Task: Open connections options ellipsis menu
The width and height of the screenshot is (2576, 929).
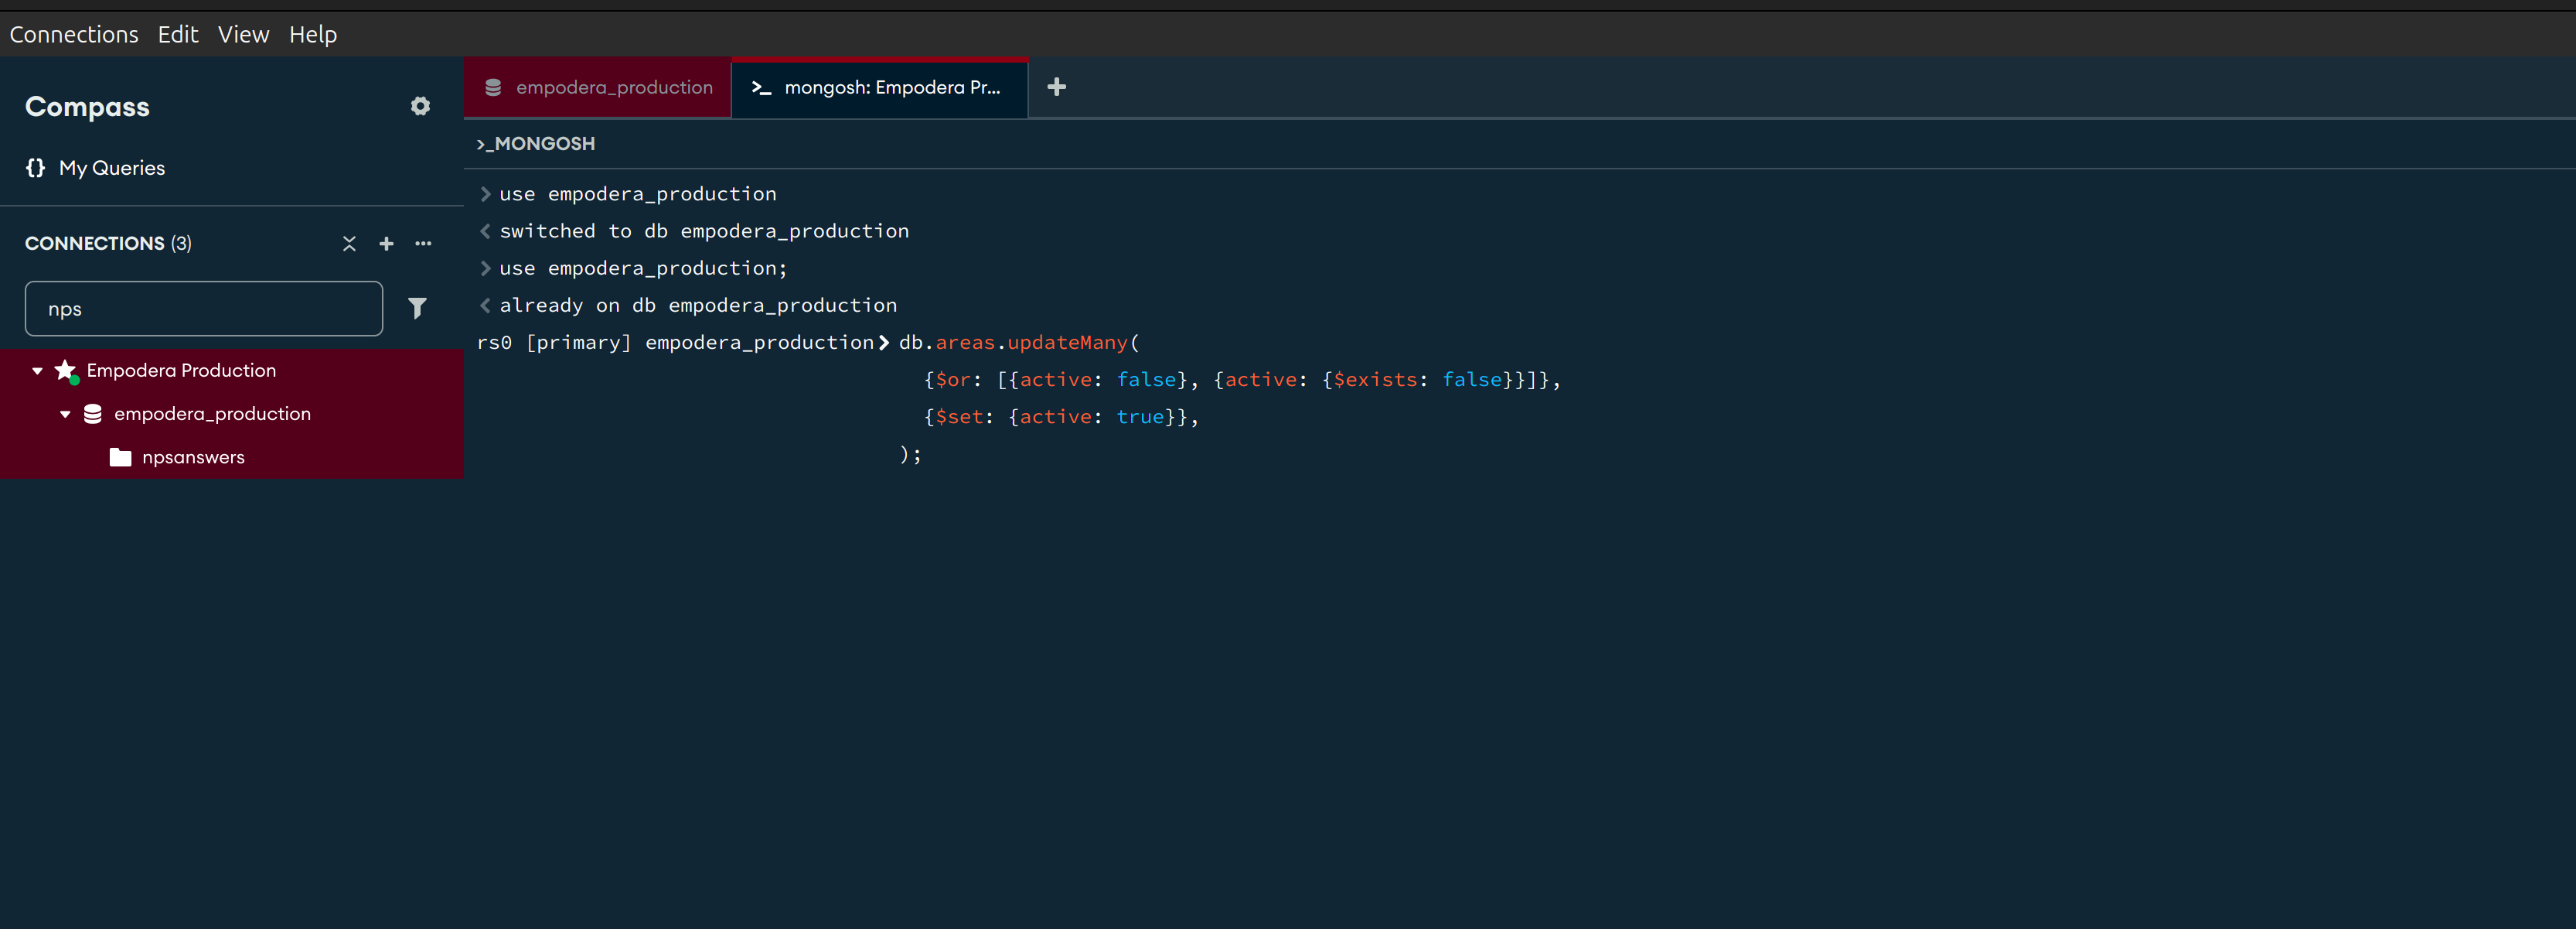Action: coord(423,244)
